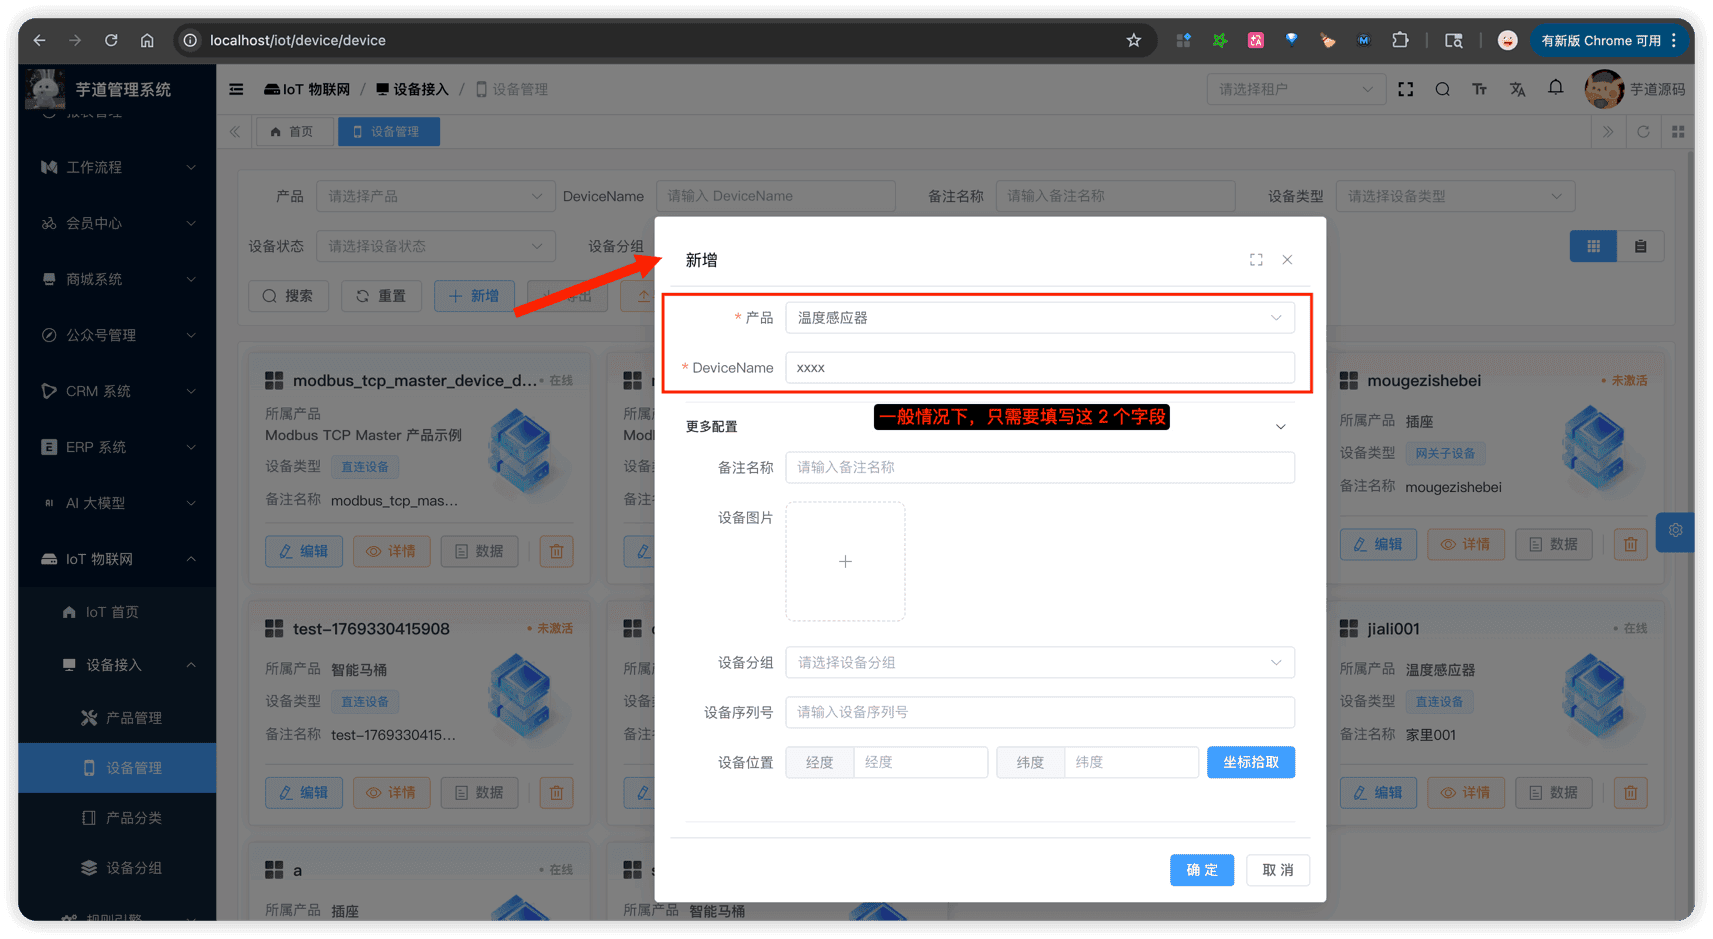Screen dimensions: 1713x939
Task: Click the font size icon in the top bar
Action: (1479, 89)
